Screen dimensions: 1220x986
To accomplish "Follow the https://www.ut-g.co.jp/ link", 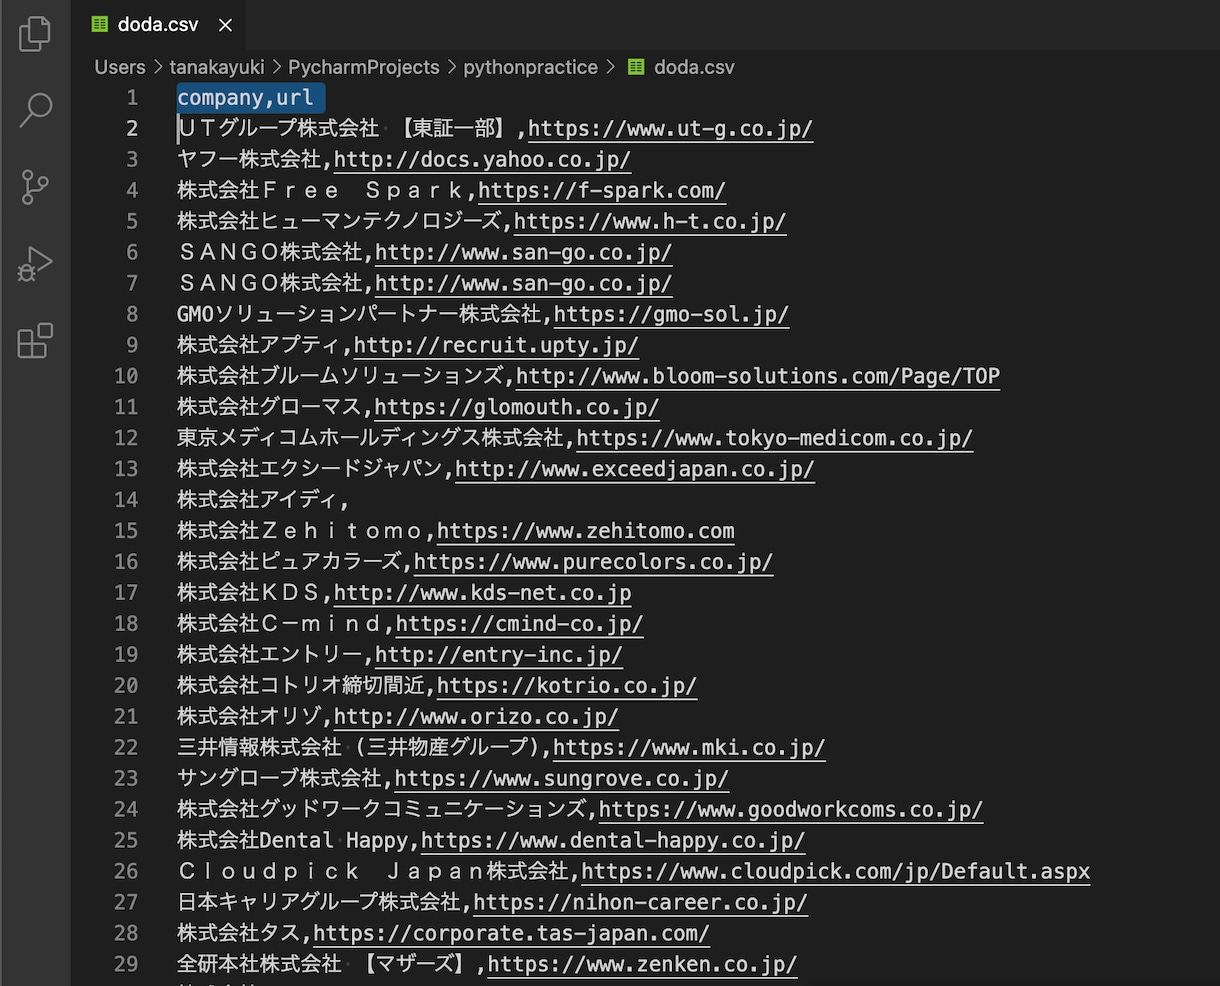I will tap(670, 128).
